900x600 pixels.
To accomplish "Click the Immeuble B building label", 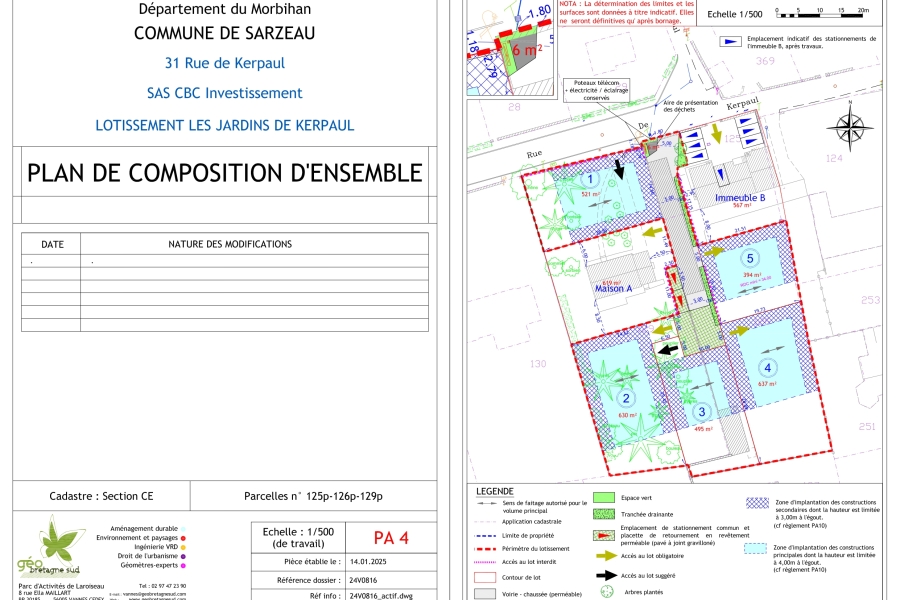I will pos(739,198).
